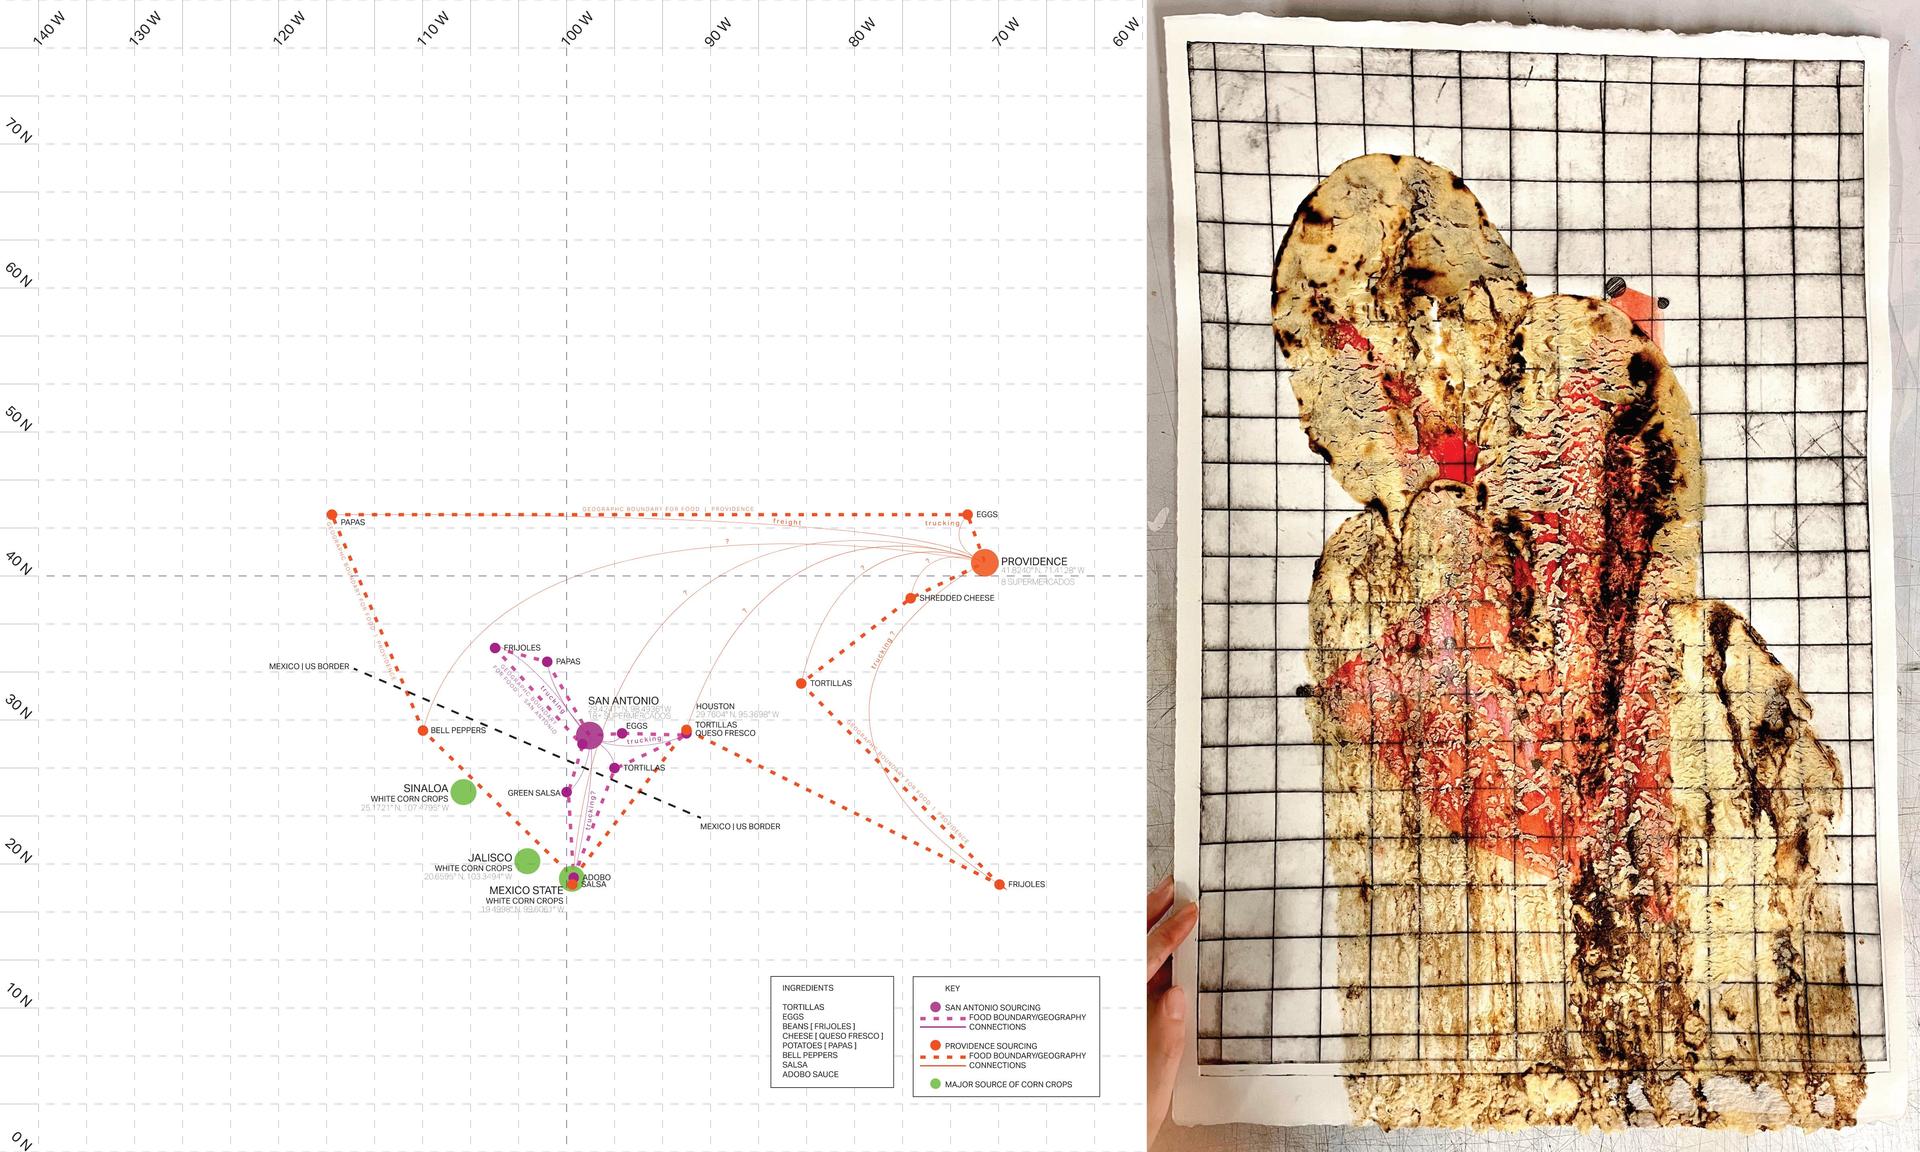Click the green Sinaloa corn crop circle
1920x1152 pixels.
[463, 792]
